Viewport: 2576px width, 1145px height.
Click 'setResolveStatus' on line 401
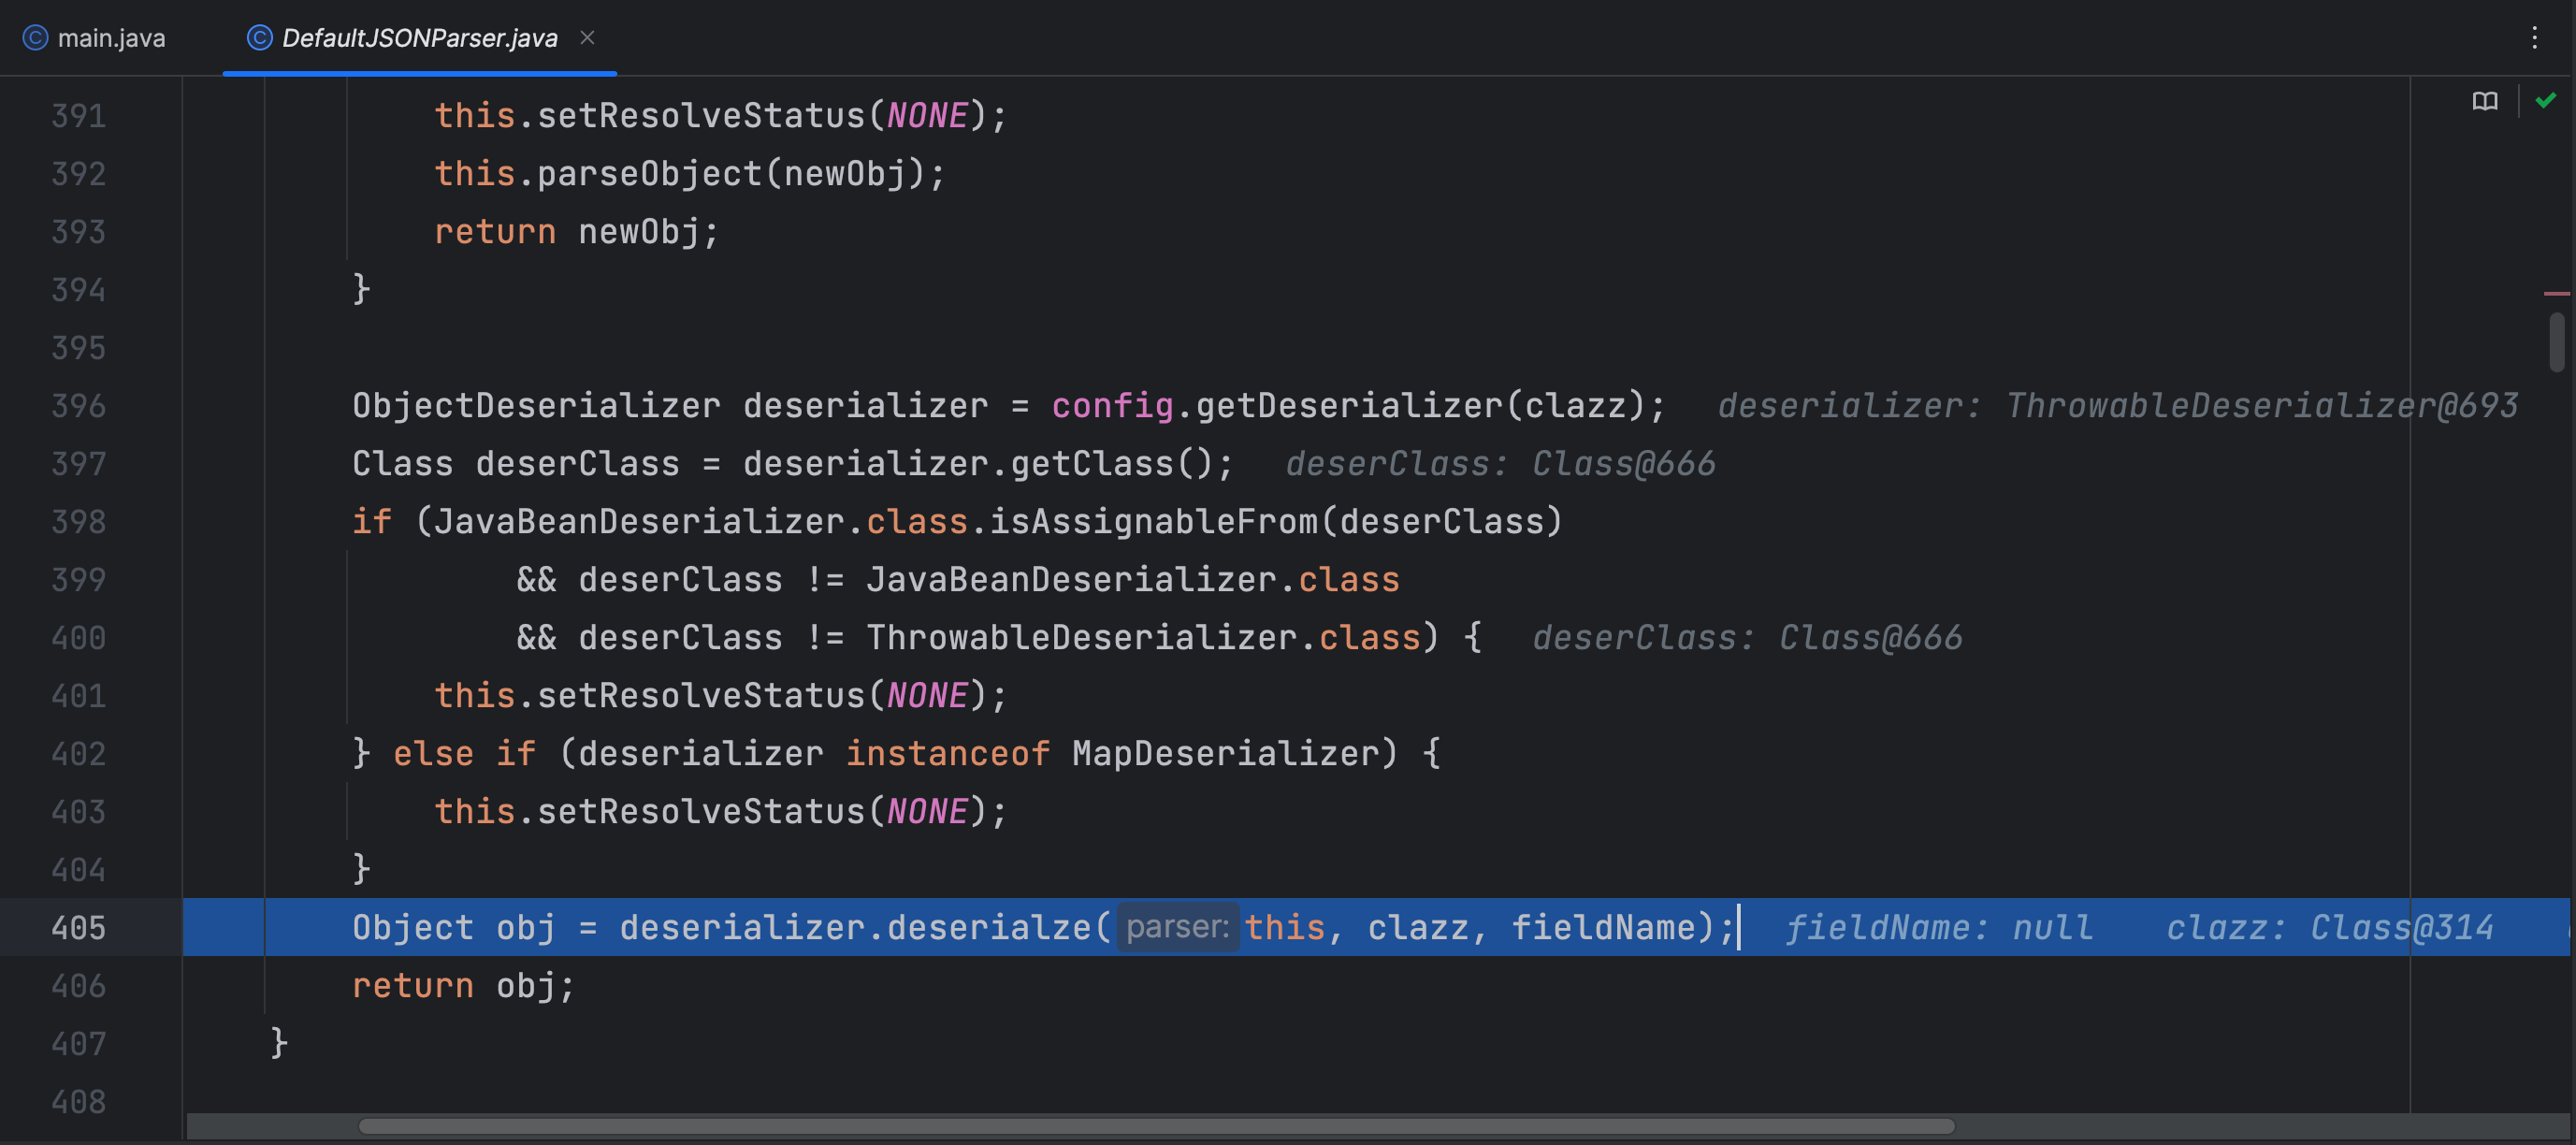[701, 696]
